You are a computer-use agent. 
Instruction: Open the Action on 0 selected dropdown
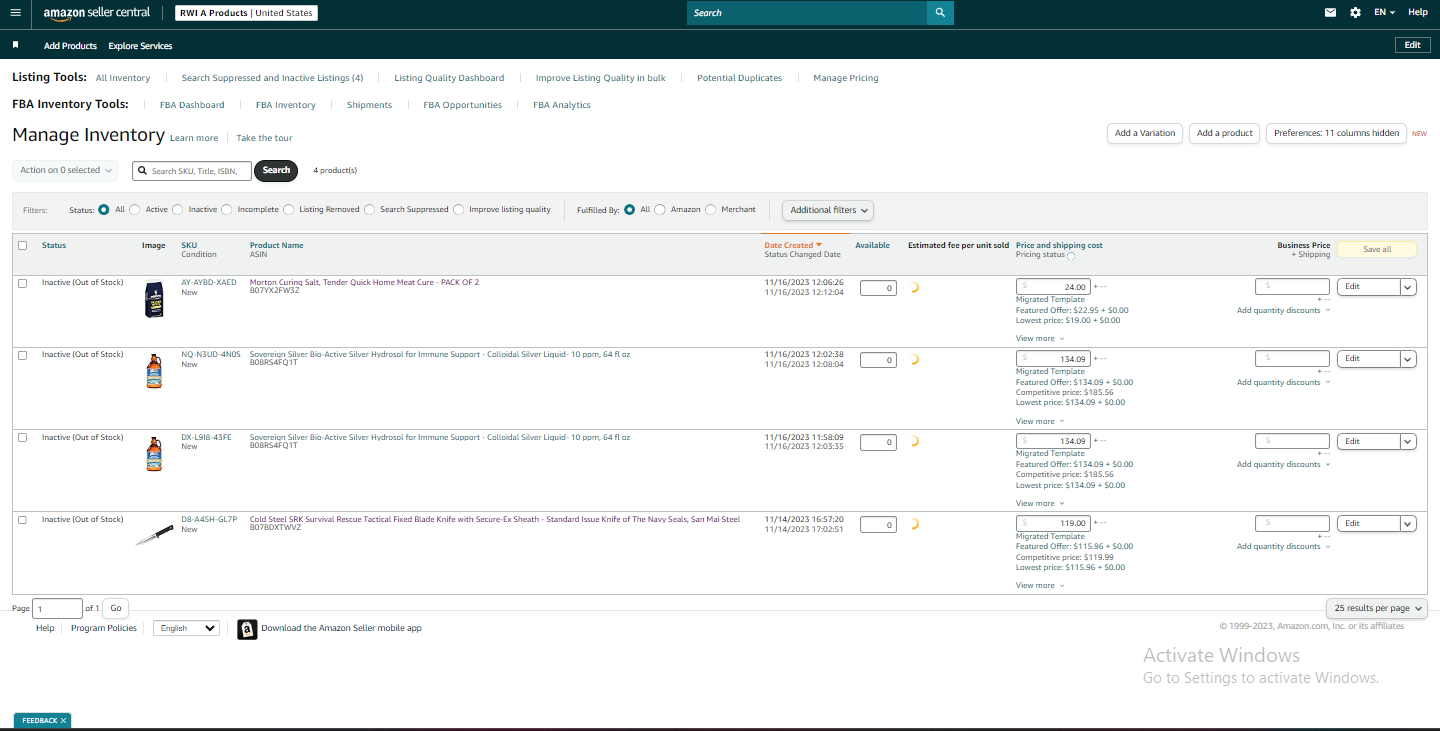(x=65, y=170)
